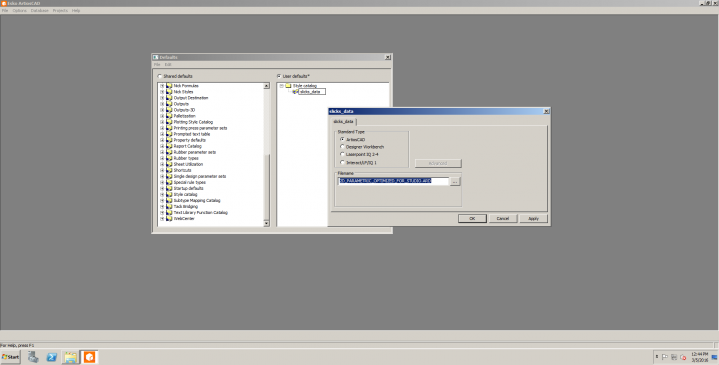Click the Outputs-3D folder icon
The image size is (719, 365).
(x=169, y=110)
